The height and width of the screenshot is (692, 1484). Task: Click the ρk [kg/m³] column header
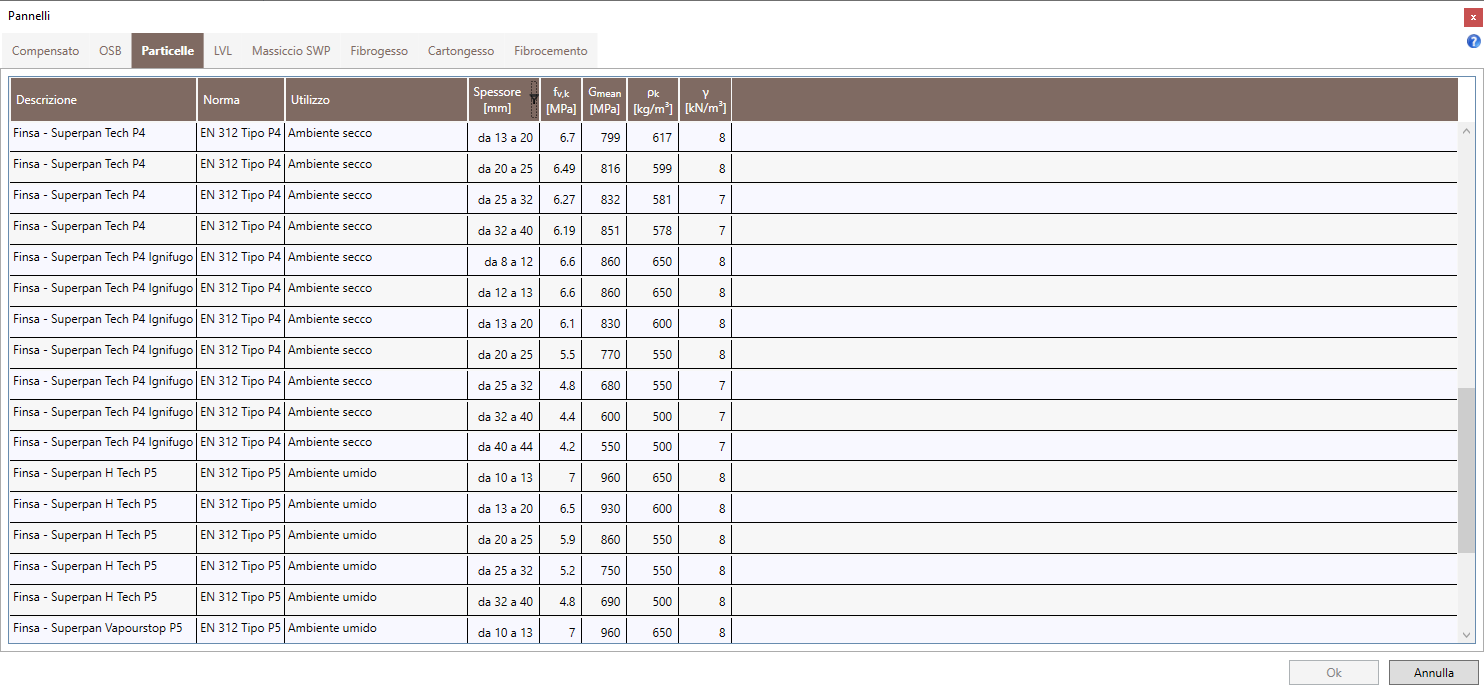tap(653, 100)
